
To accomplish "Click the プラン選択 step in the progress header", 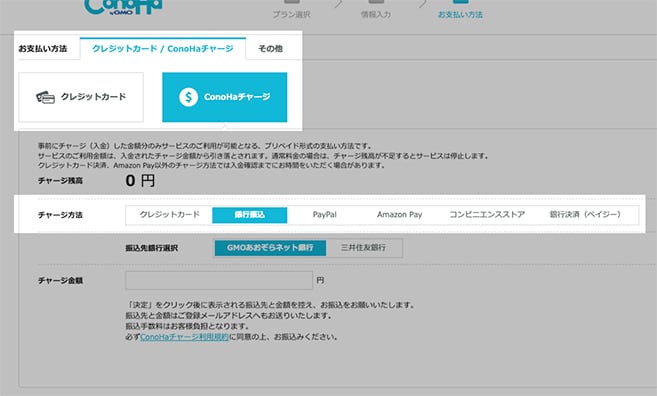I will click(292, 10).
